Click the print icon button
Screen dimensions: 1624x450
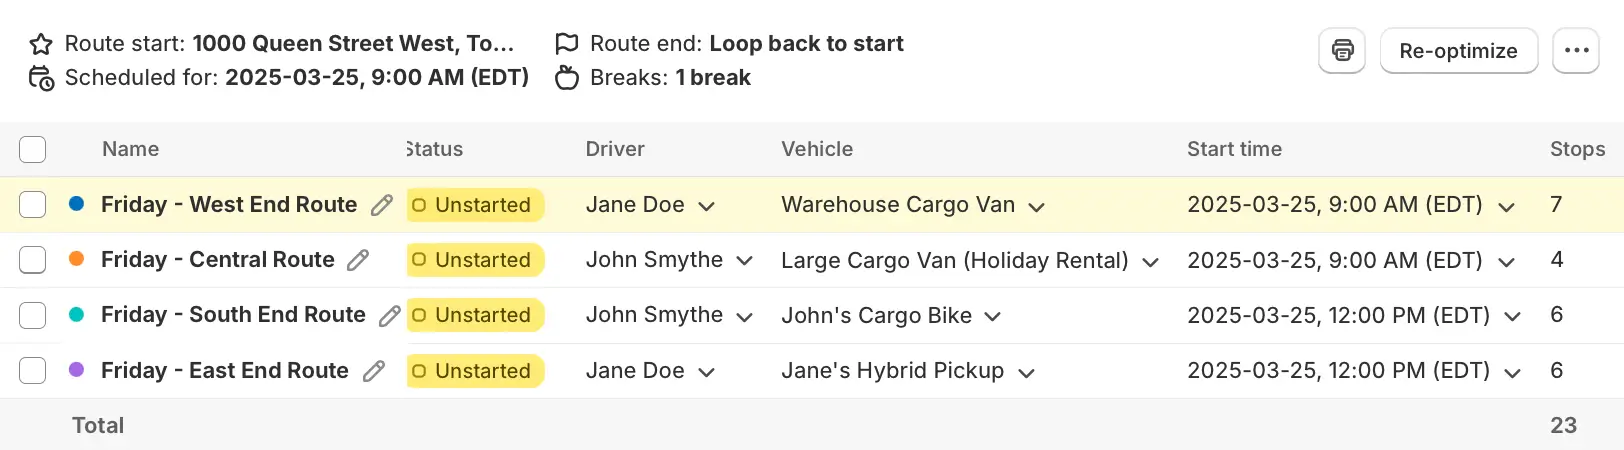pyautogui.click(x=1342, y=51)
